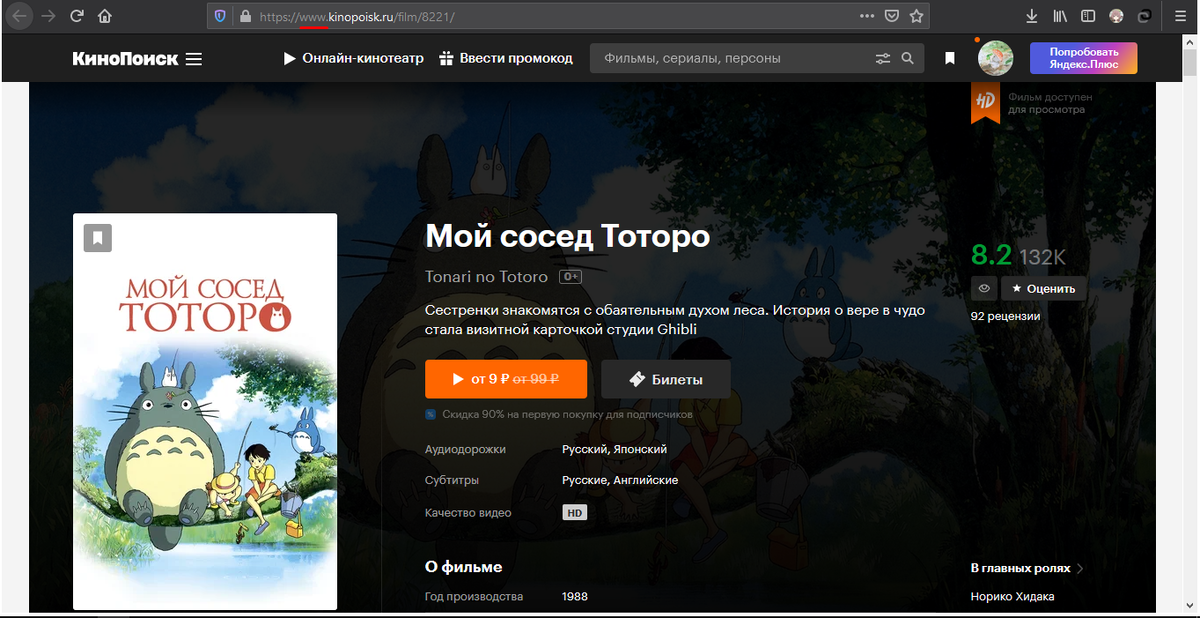Open the tracking protection shield icon
This screenshot has width=1200, height=618.
click(x=221, y=16)
